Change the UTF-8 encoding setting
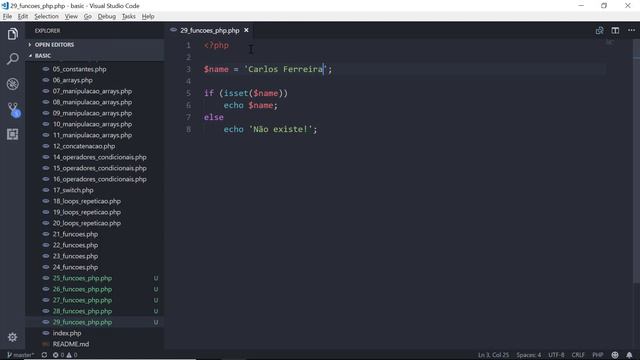This screenshot has width=640, height=360. 556,355
